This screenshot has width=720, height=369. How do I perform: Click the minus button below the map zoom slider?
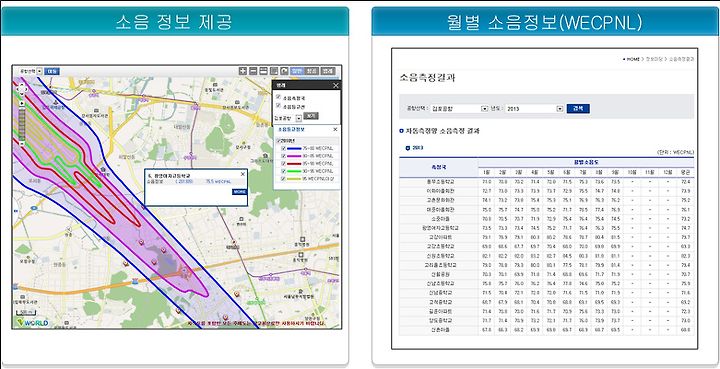point(21,143)
